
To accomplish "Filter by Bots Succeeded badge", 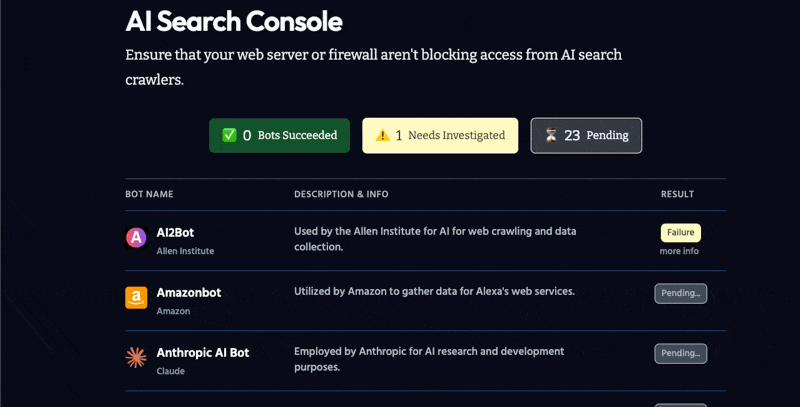I will [x=280, y=136].
